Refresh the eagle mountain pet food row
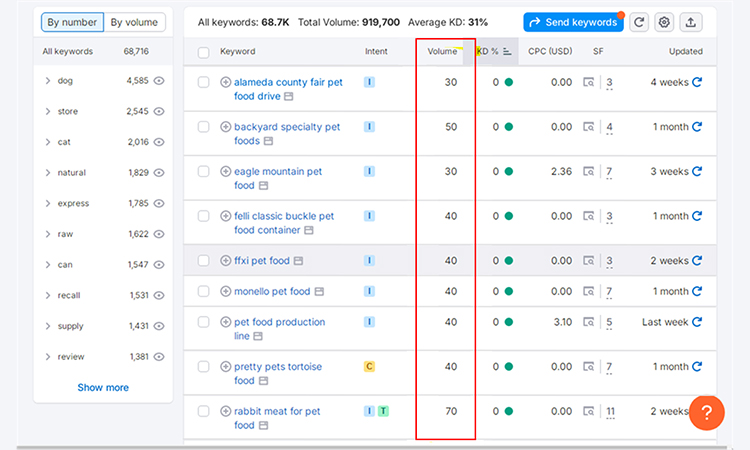 point(697,171)
